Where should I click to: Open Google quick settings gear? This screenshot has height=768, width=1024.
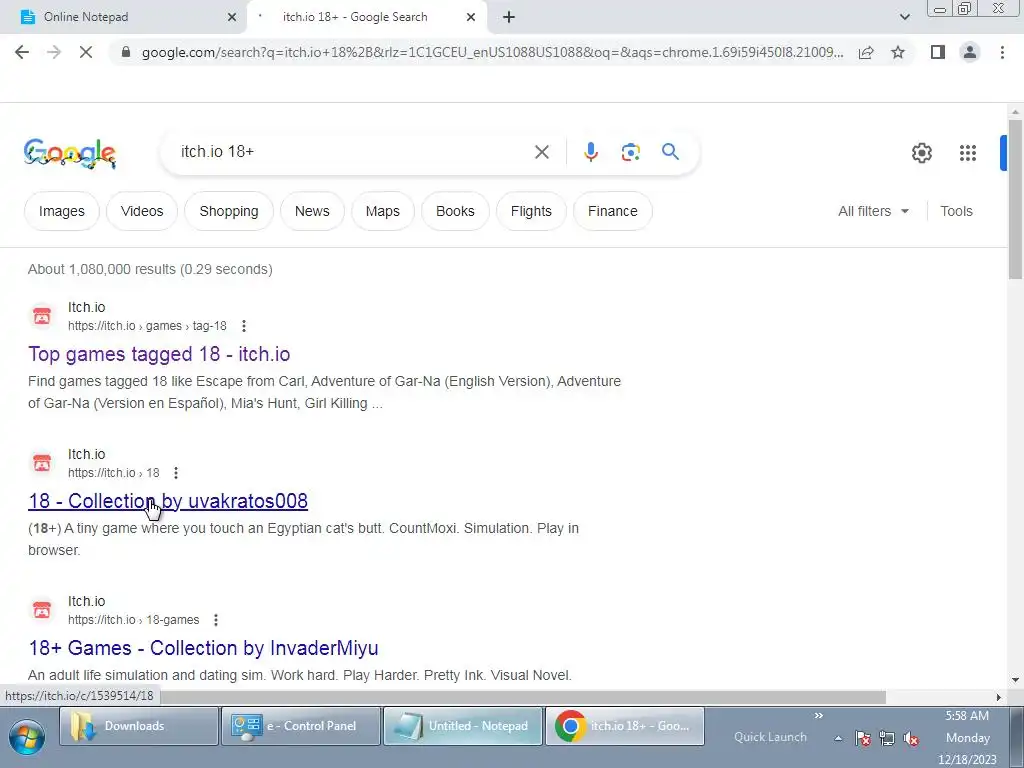tap(921, 153)
